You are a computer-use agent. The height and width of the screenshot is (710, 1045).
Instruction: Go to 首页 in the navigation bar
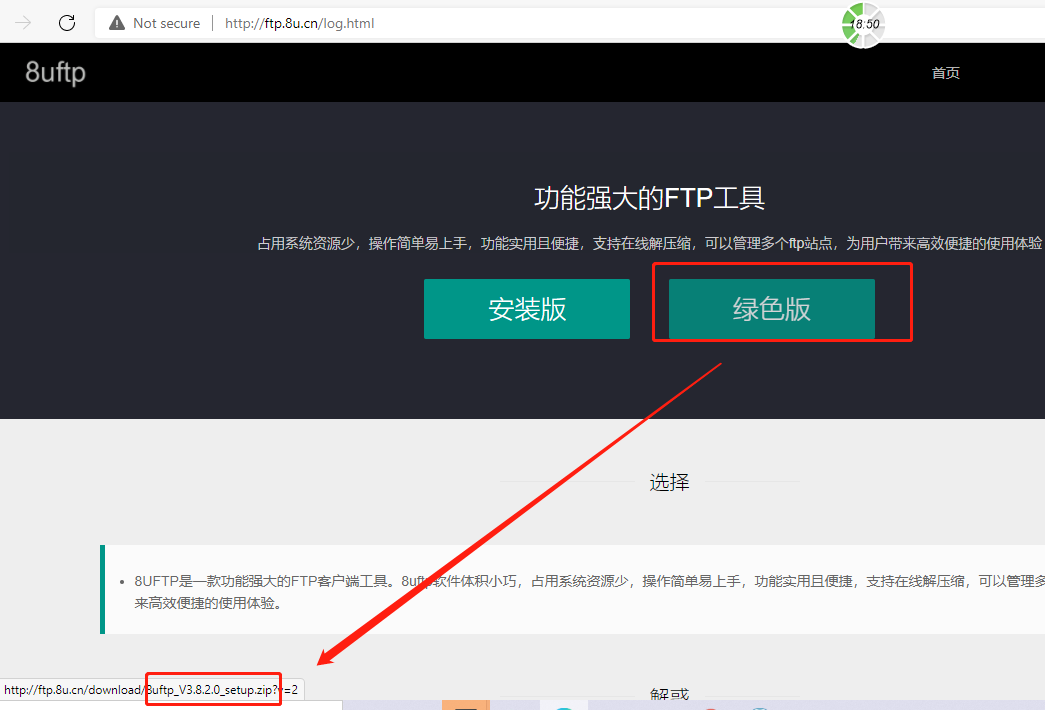tap(945, 73)
